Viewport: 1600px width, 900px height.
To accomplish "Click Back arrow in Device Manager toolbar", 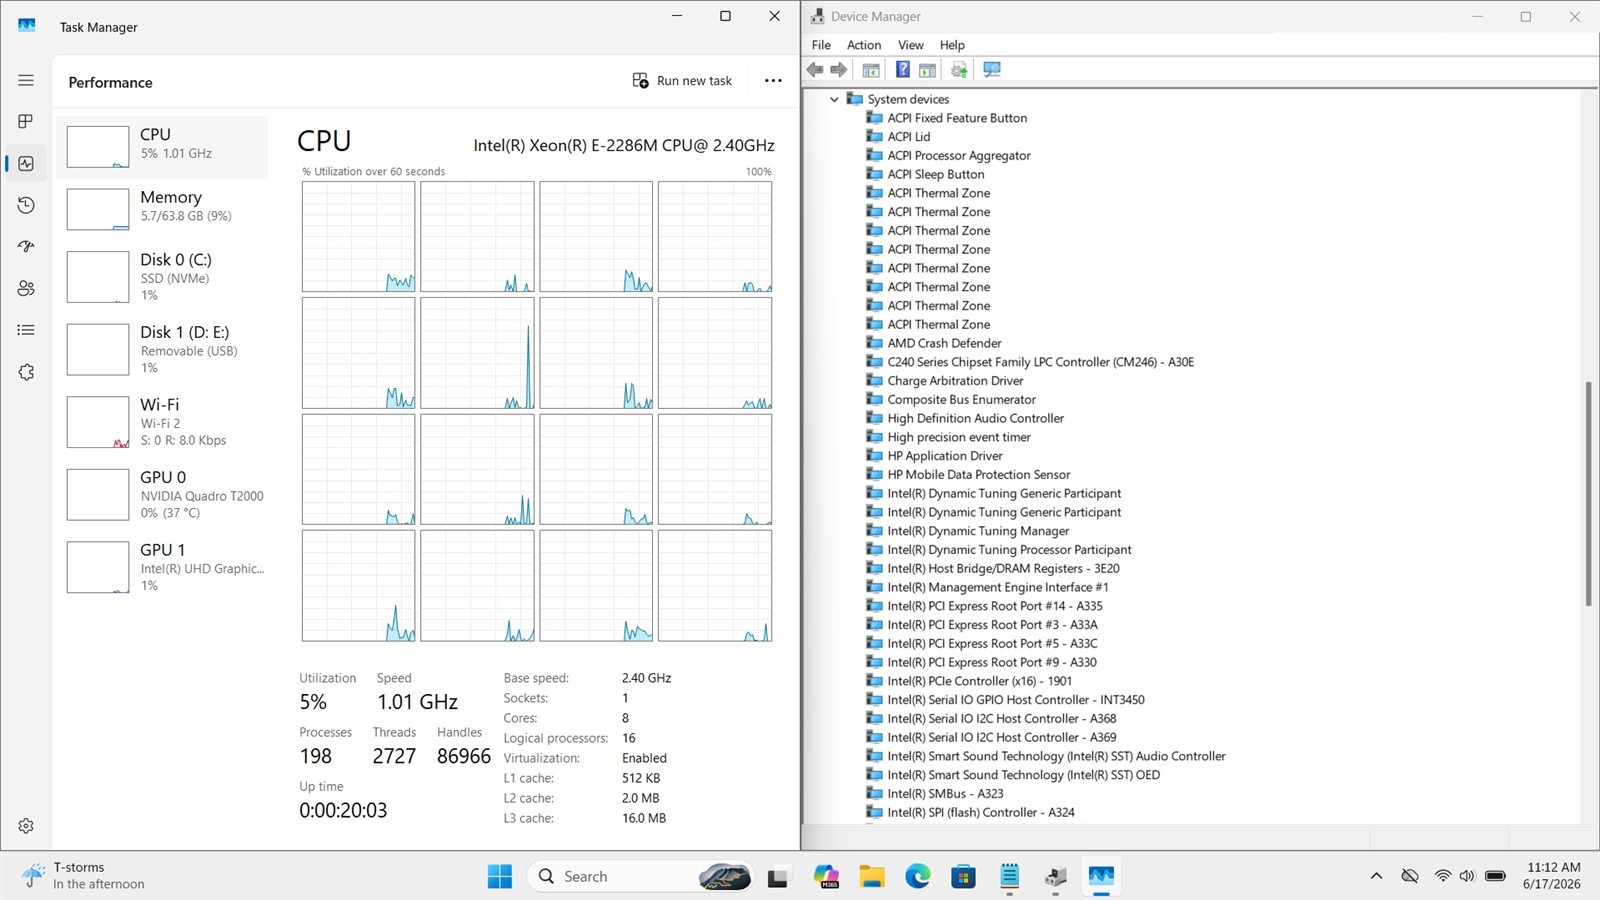I will click(815, 69).
